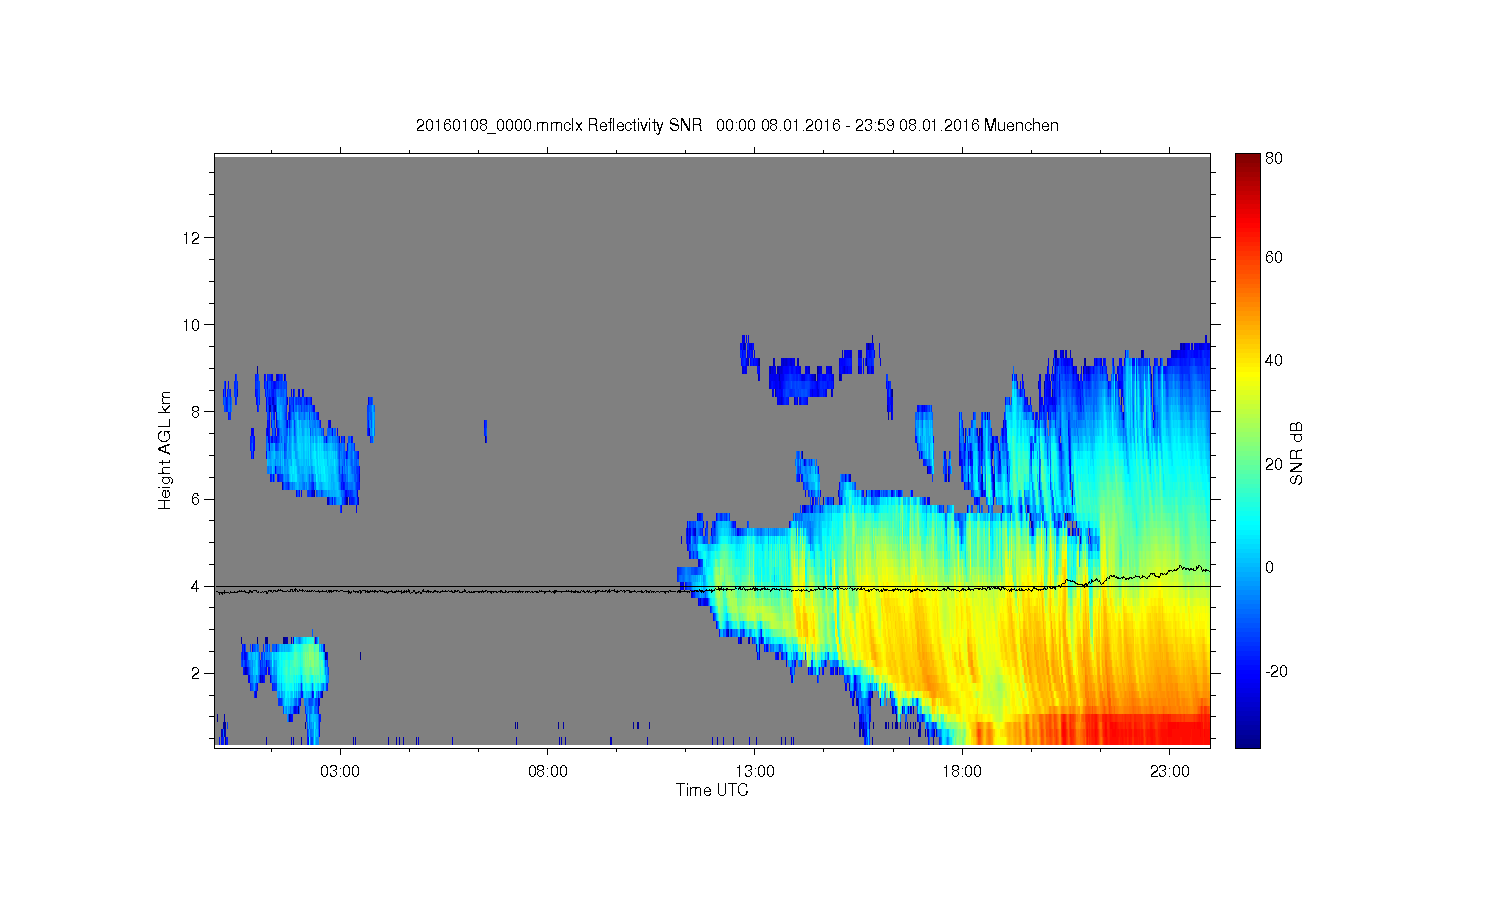Select the yellow band of the colorbar

(x=1247, y=372)
